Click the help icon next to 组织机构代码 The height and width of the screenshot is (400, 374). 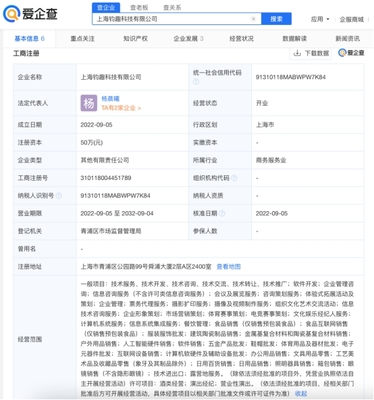click(x=234, y=178)
